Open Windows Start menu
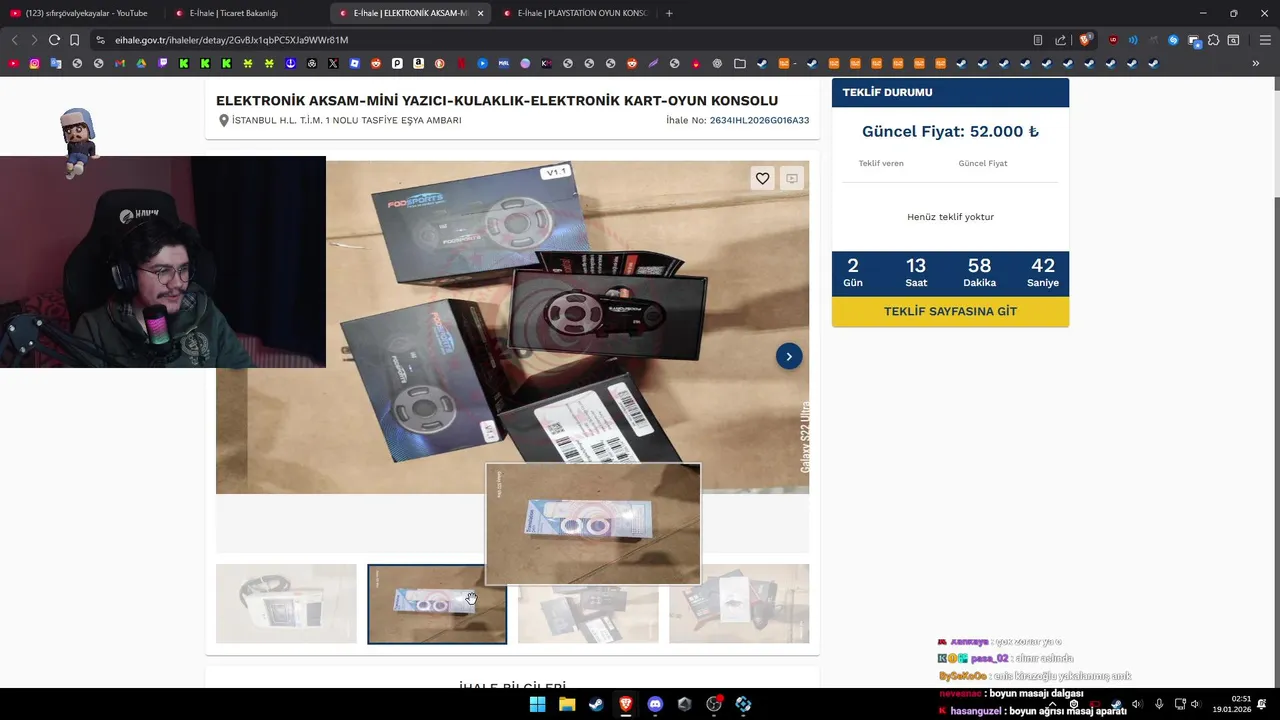The image size is (1280, 720). pyautogui.click(x=537, y=704)
